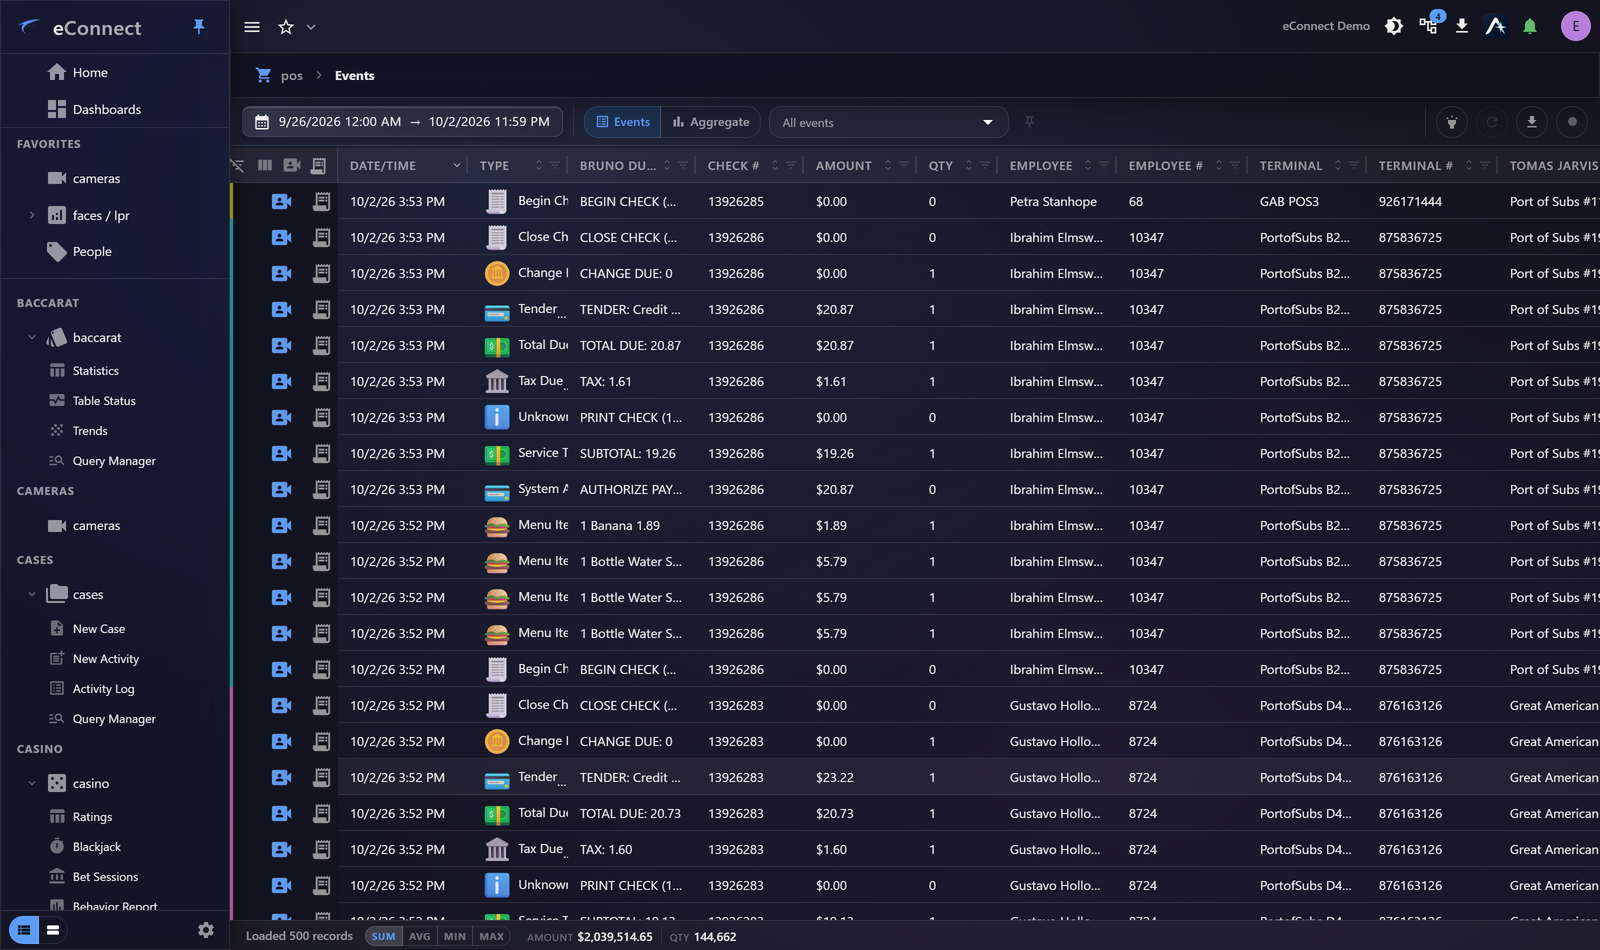The height and width of the screenshot is (950, 1600).
Task: Open sidebar settings gear
Action: (x=206, y=930)
